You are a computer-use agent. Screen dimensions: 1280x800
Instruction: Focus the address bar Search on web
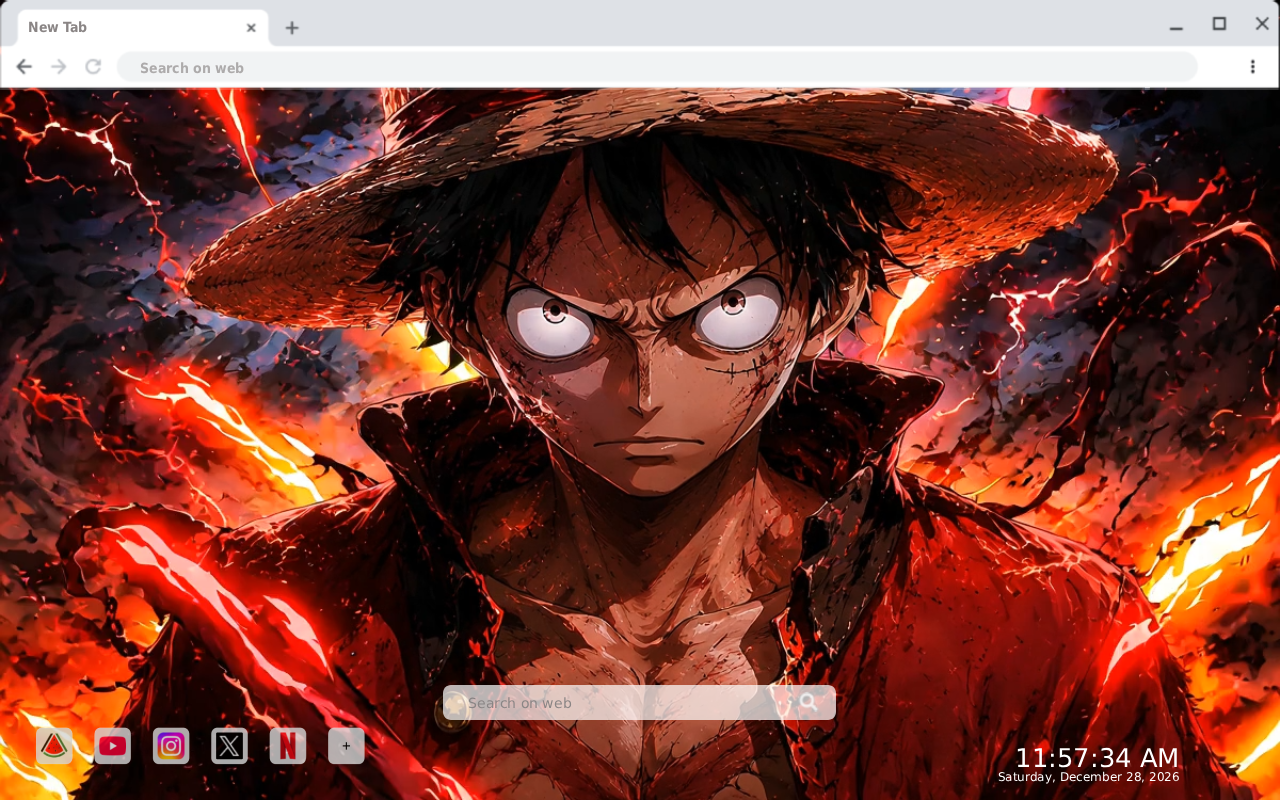(657, 67)
